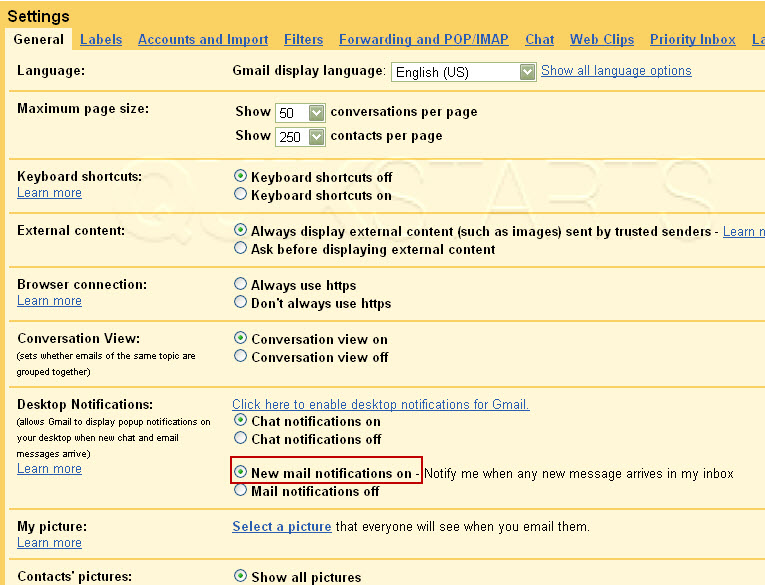Image resolution: width=765 pixels, height=585 pixels.
Task: Open the Labels settings tab
Action: coord(101,40)
